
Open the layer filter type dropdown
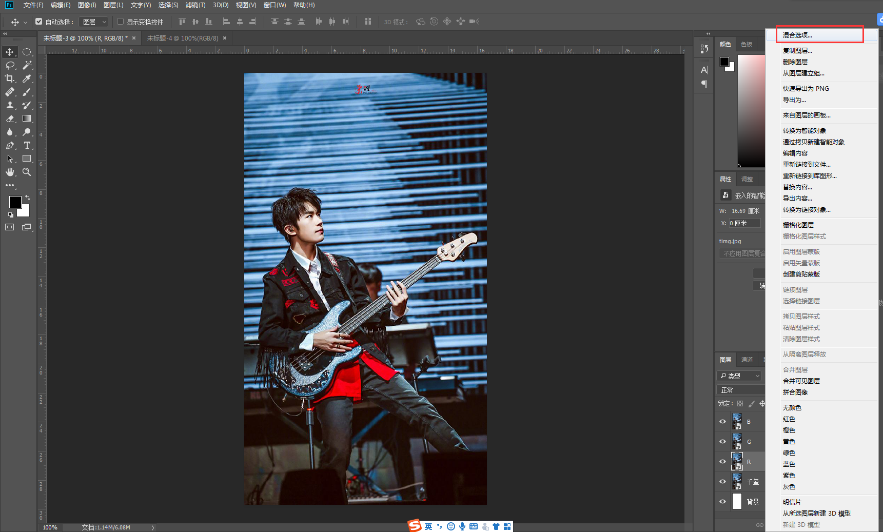click(739, 375)
